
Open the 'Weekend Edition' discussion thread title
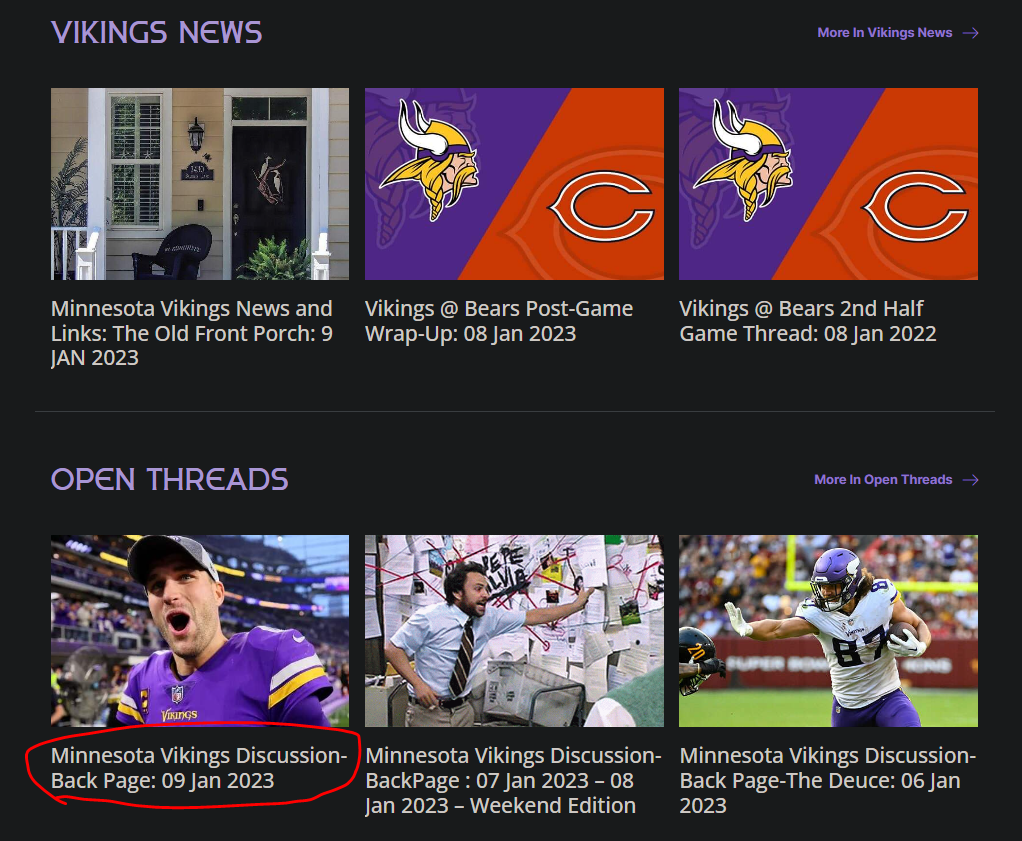pyautogui.click(x=512, y=780)
